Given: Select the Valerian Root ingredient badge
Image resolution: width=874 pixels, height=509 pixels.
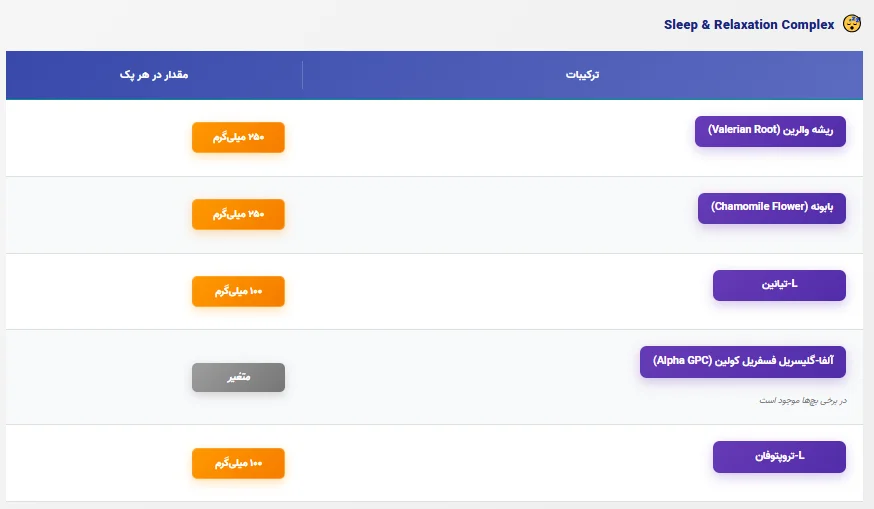Looking at the screenshot, I should click(x=770, y=131).
